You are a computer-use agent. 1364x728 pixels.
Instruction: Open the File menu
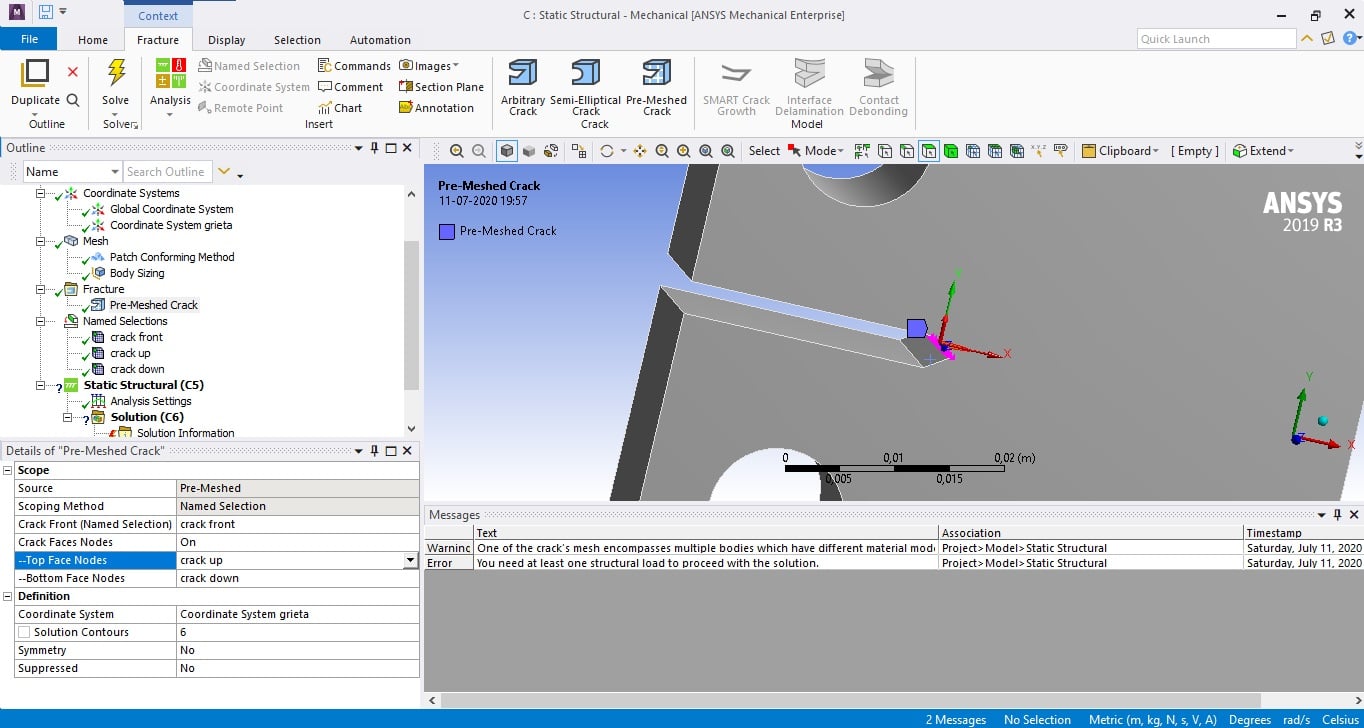click(x=29, y=39)
